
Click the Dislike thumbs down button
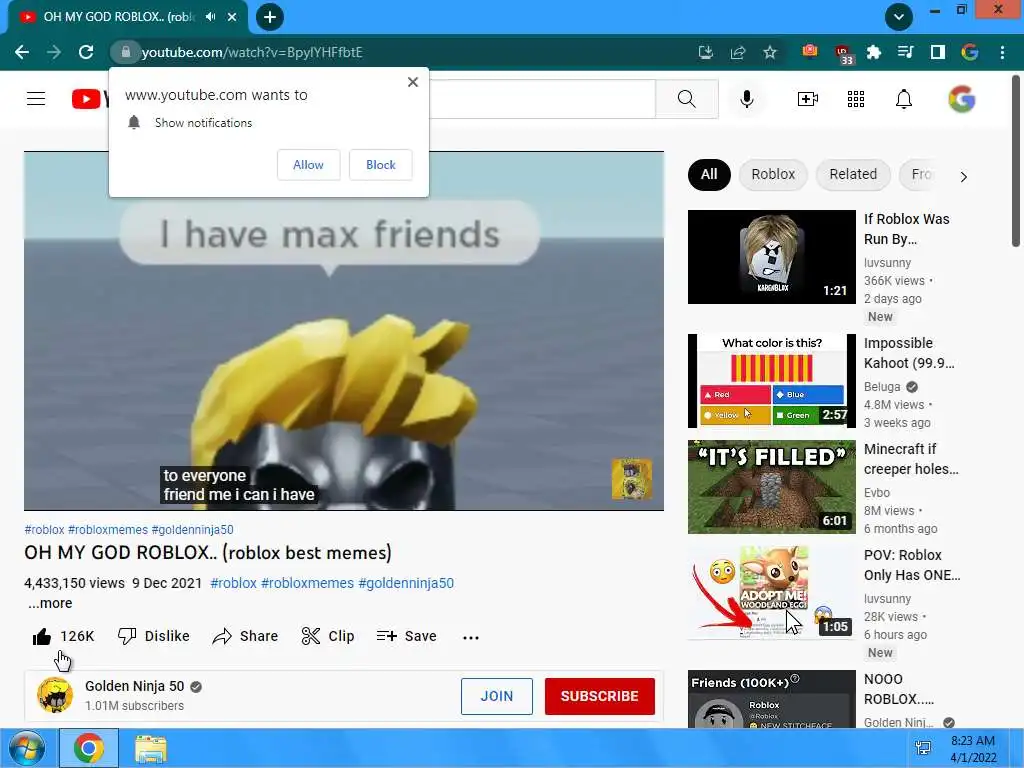coord(153,636)
